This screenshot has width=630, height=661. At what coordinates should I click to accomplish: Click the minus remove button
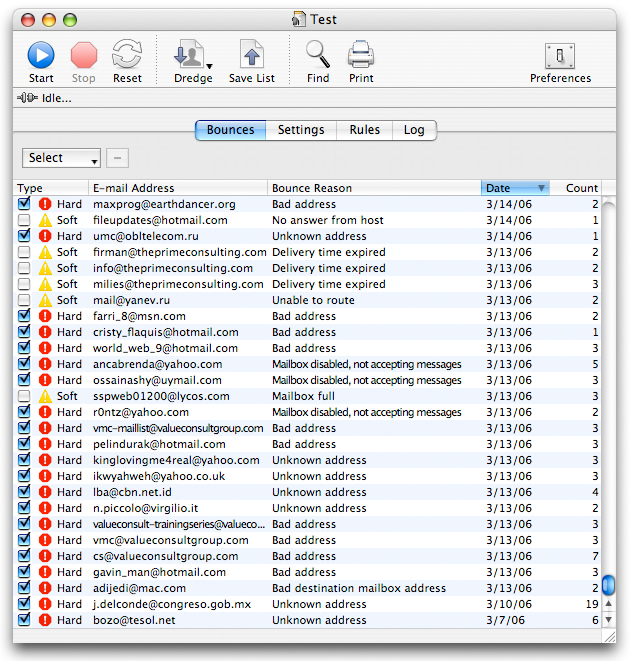tap(117, 158)
